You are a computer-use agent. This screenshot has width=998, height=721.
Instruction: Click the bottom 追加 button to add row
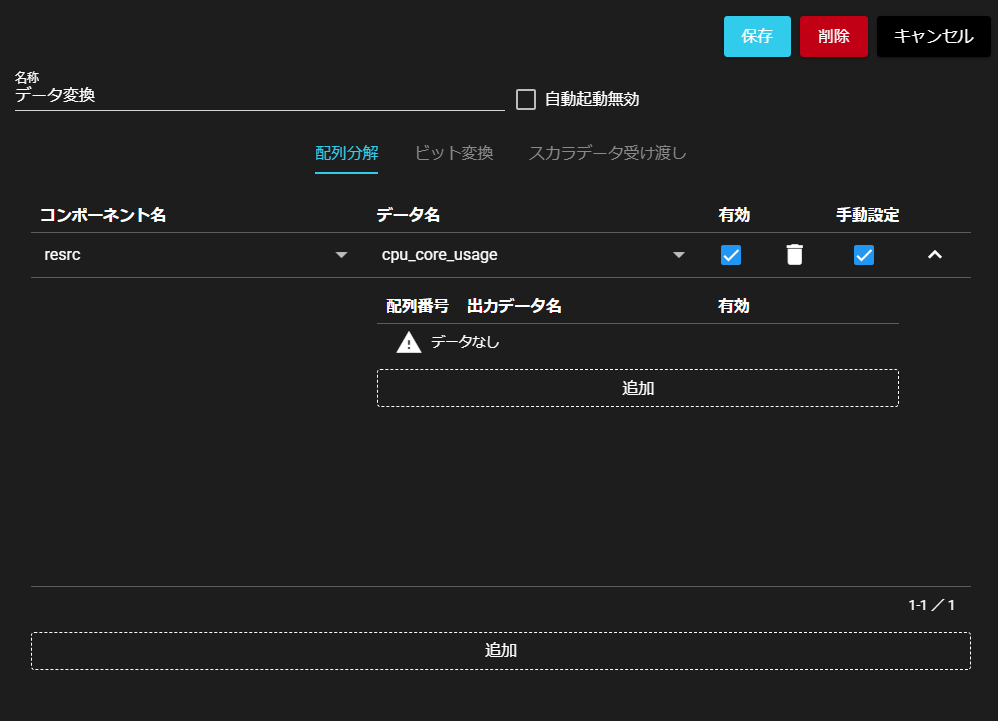coord(500,650)
